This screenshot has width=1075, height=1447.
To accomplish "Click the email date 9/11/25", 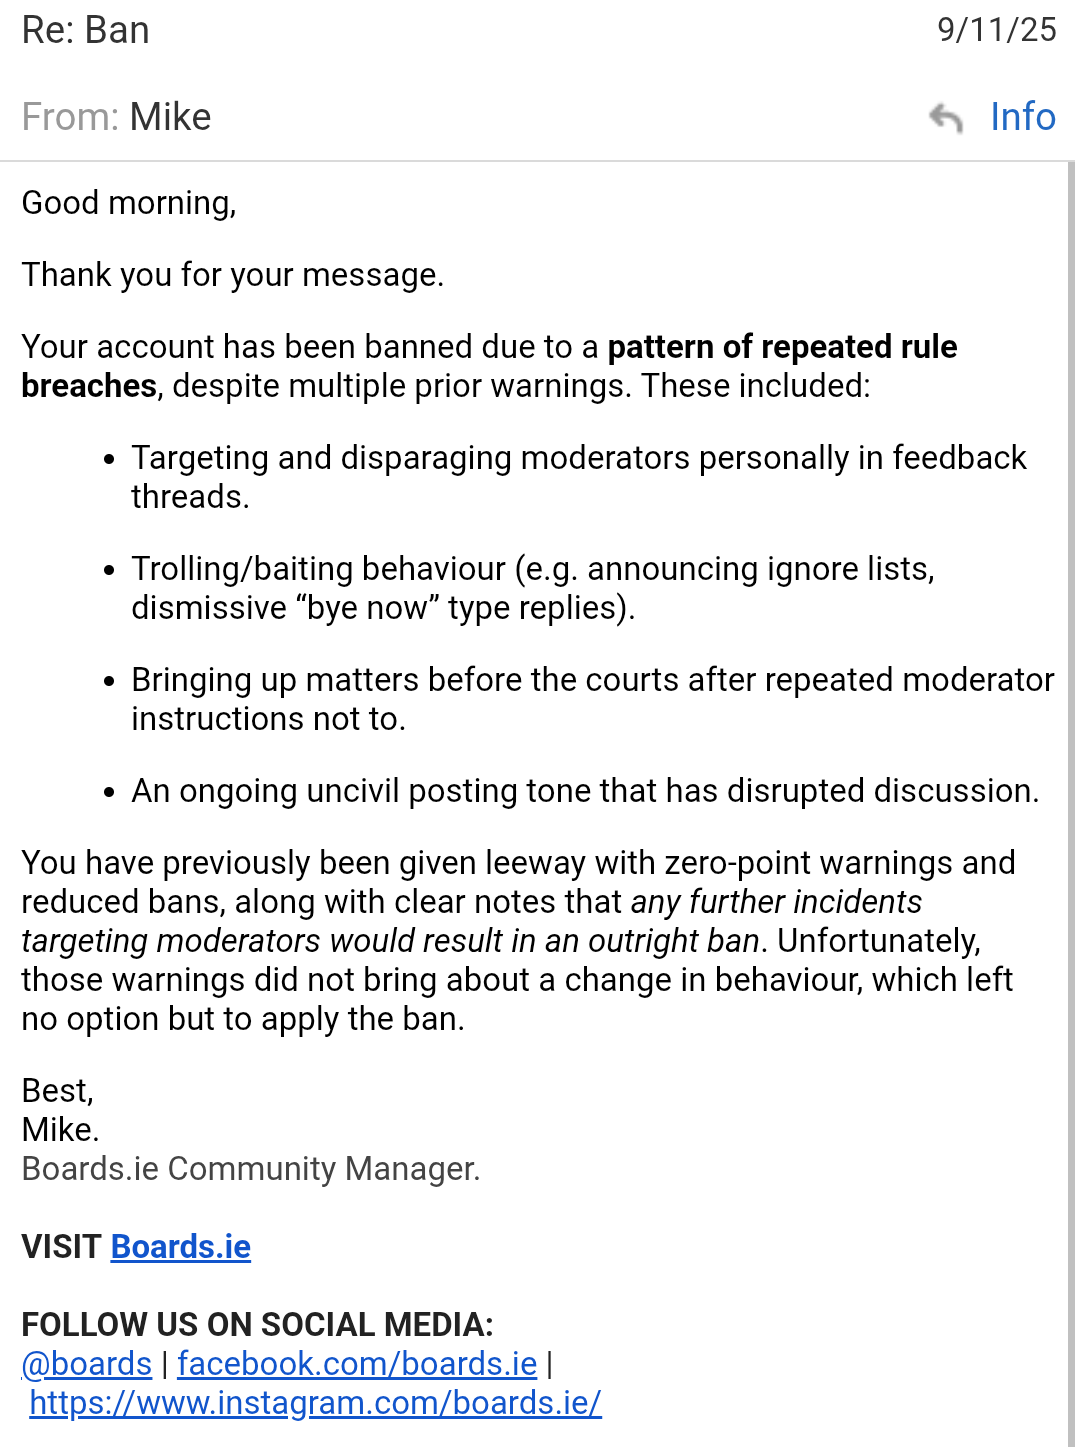I will (996, 30).
